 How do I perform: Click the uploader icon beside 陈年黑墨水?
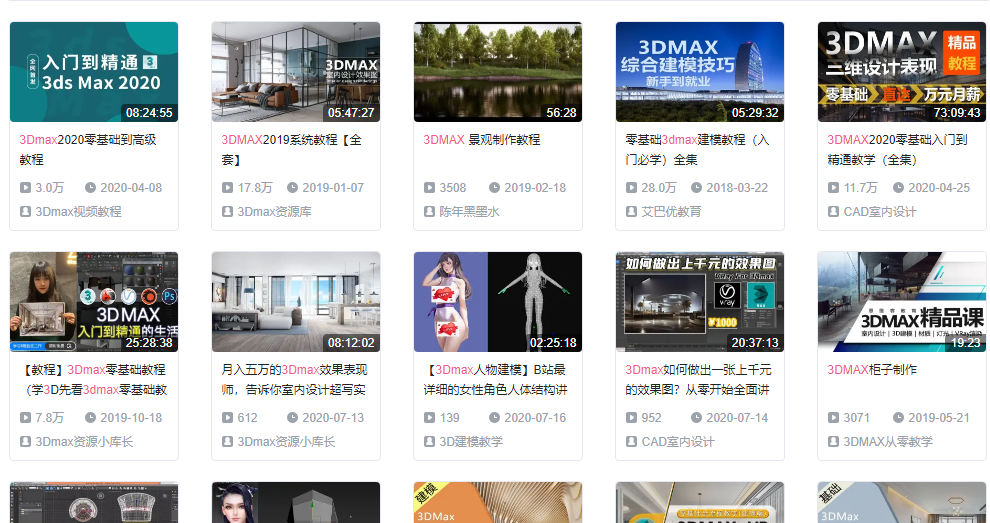429,212
